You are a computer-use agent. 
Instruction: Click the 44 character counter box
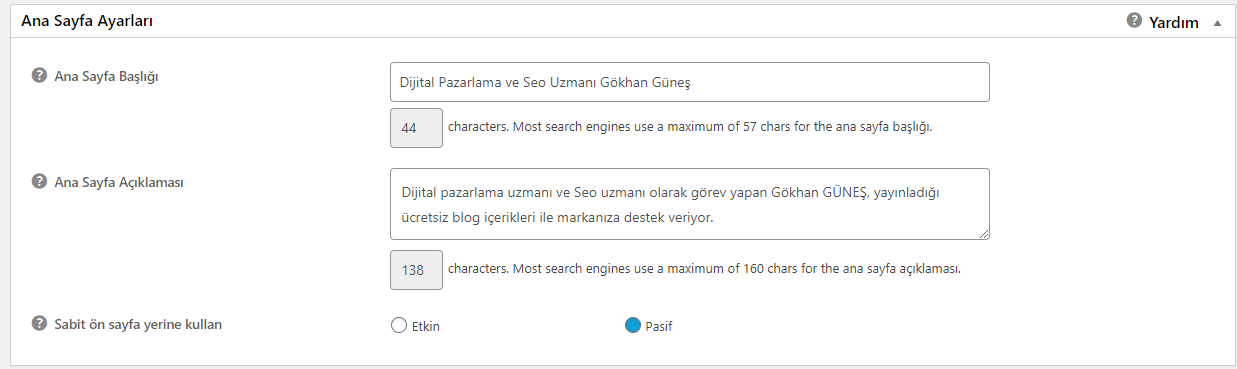click(x=416, y=128)
